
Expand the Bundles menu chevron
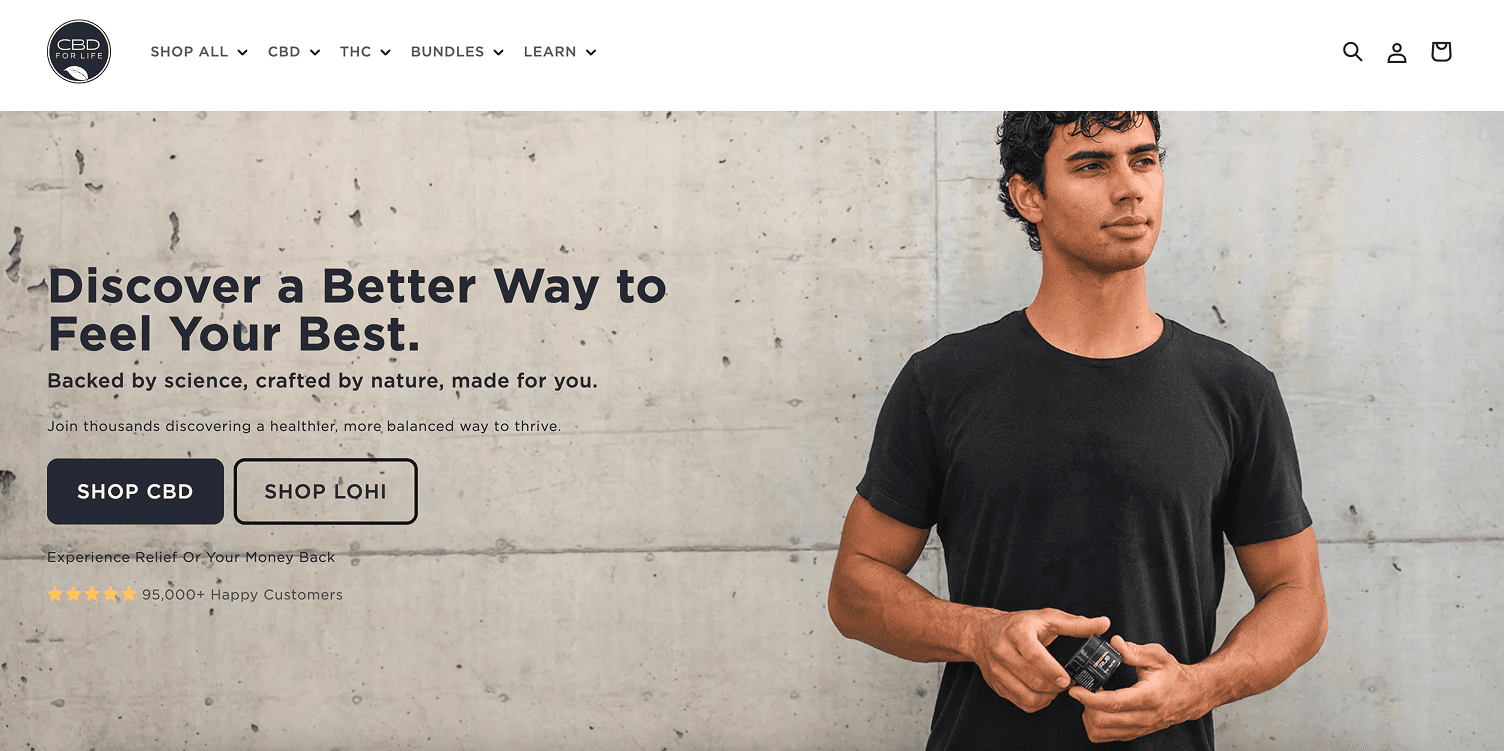(x=498, y=53)
